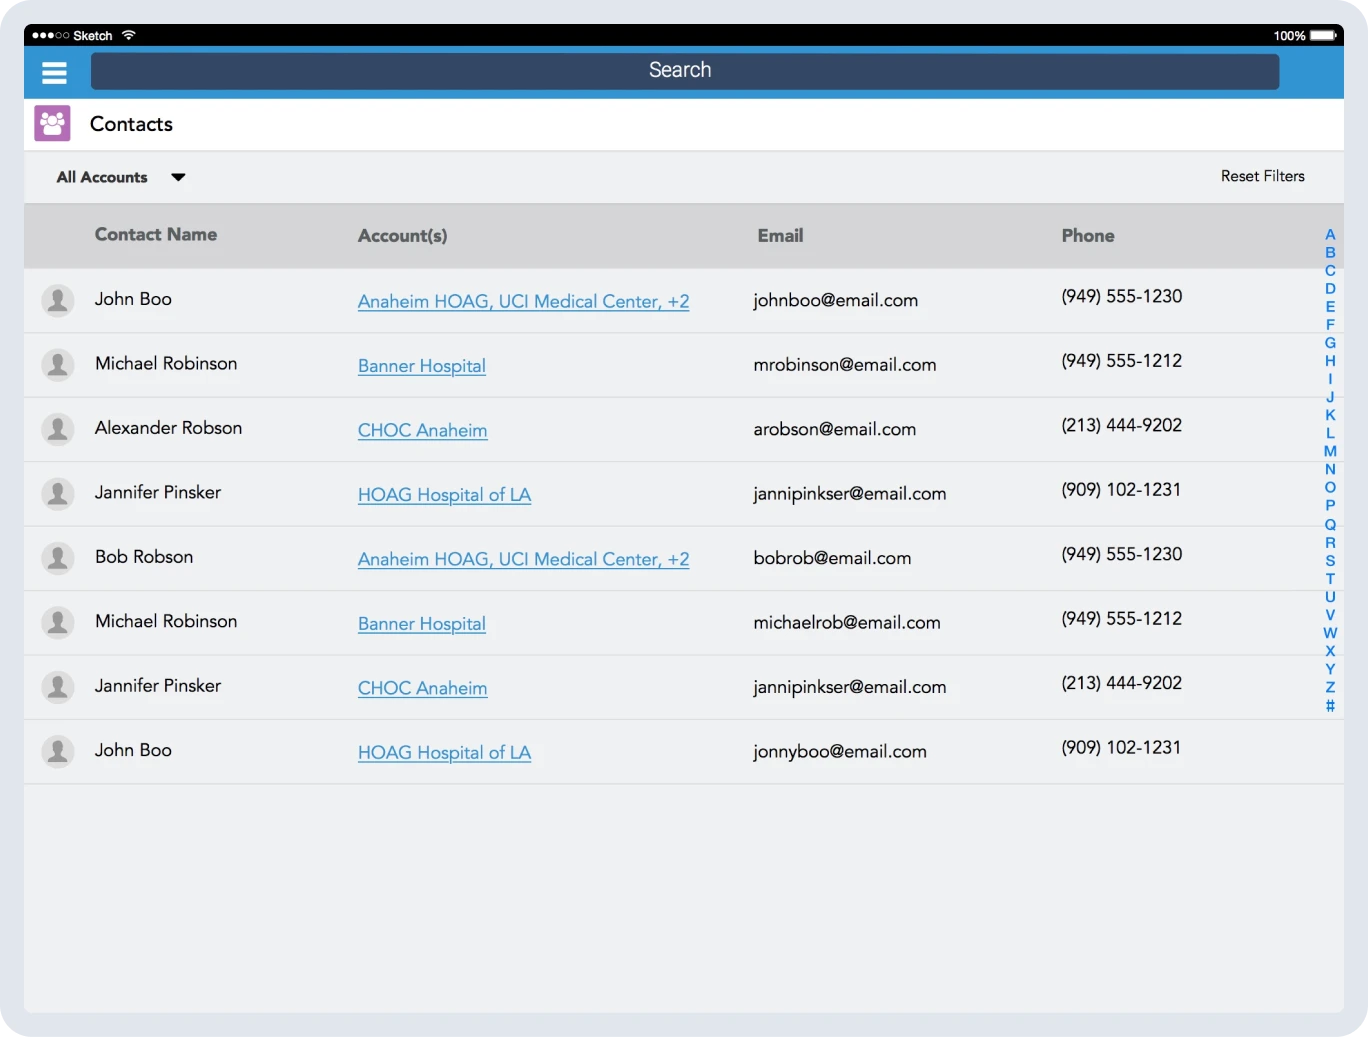Open the hamburger menu icon
The image size is (1368, 1037).
tap(54, 73)
